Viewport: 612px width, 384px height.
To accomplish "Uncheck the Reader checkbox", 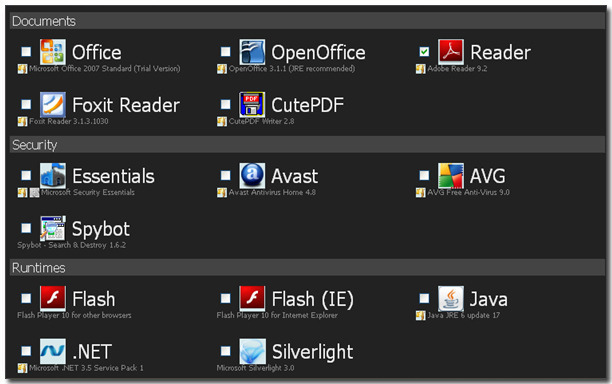I will [424, 52].
